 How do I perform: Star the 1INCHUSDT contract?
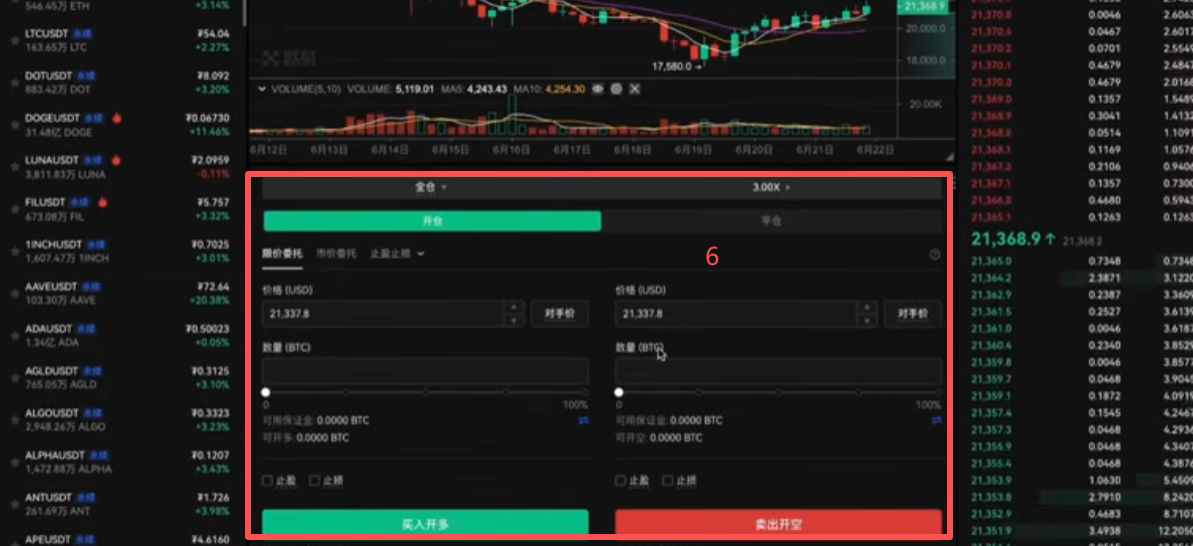coord(14,252)
